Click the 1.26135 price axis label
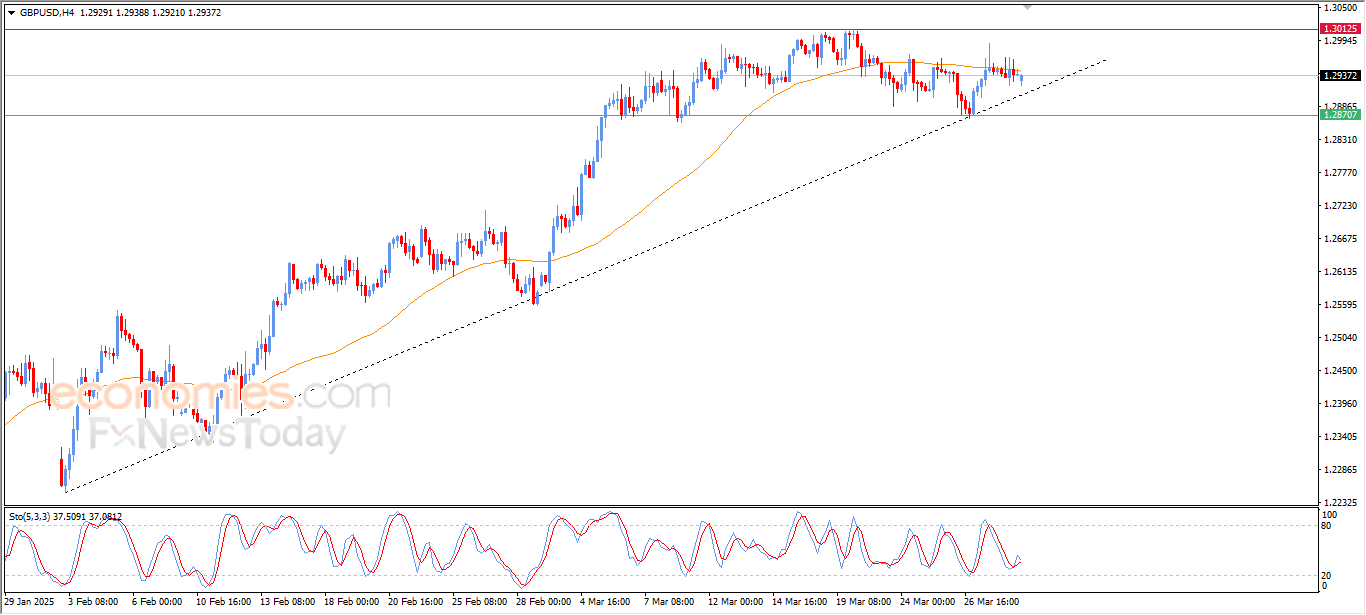 point(1338,272)
